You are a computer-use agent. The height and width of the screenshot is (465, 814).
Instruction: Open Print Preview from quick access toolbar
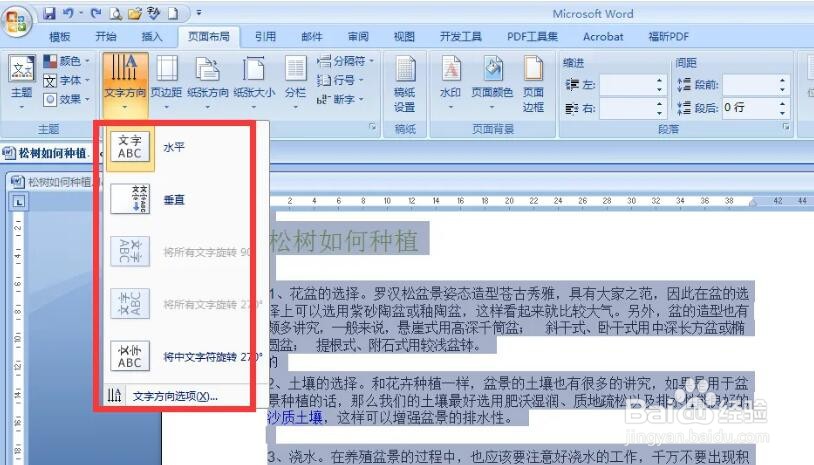pyautogui.click(x=115, y=13)
